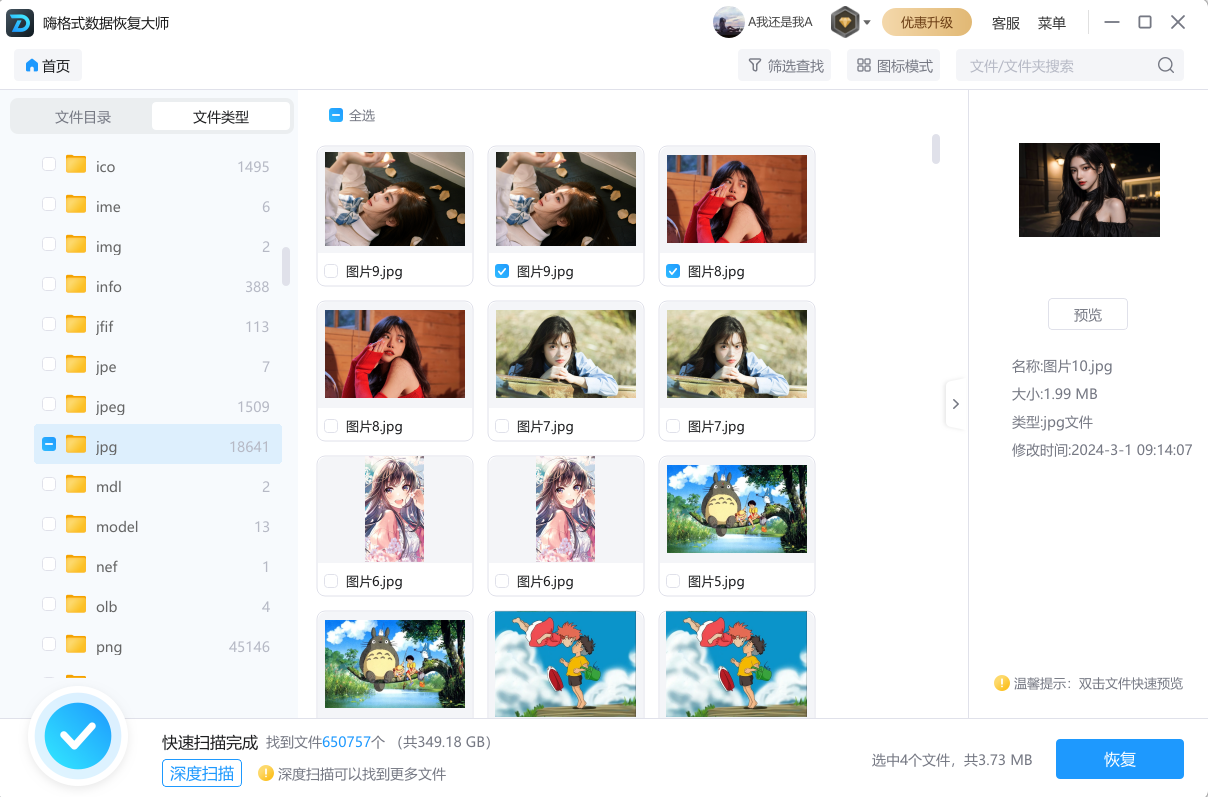Open dropdown arrow beside the VIP badge
1208x797 pixels.
click(x=867, y=22)
